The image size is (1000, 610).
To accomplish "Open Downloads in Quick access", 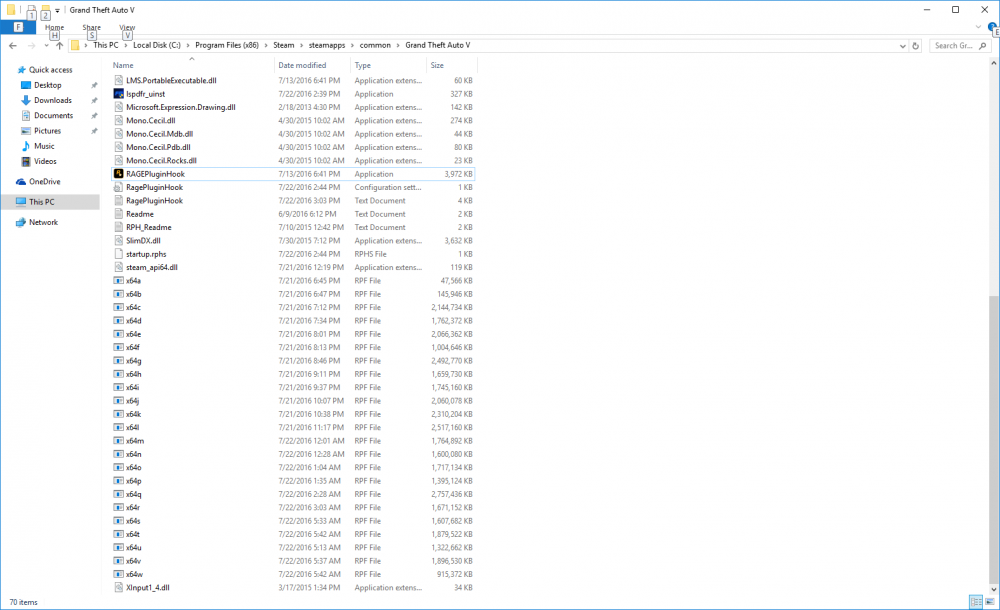I will click(x=53, y=100).
